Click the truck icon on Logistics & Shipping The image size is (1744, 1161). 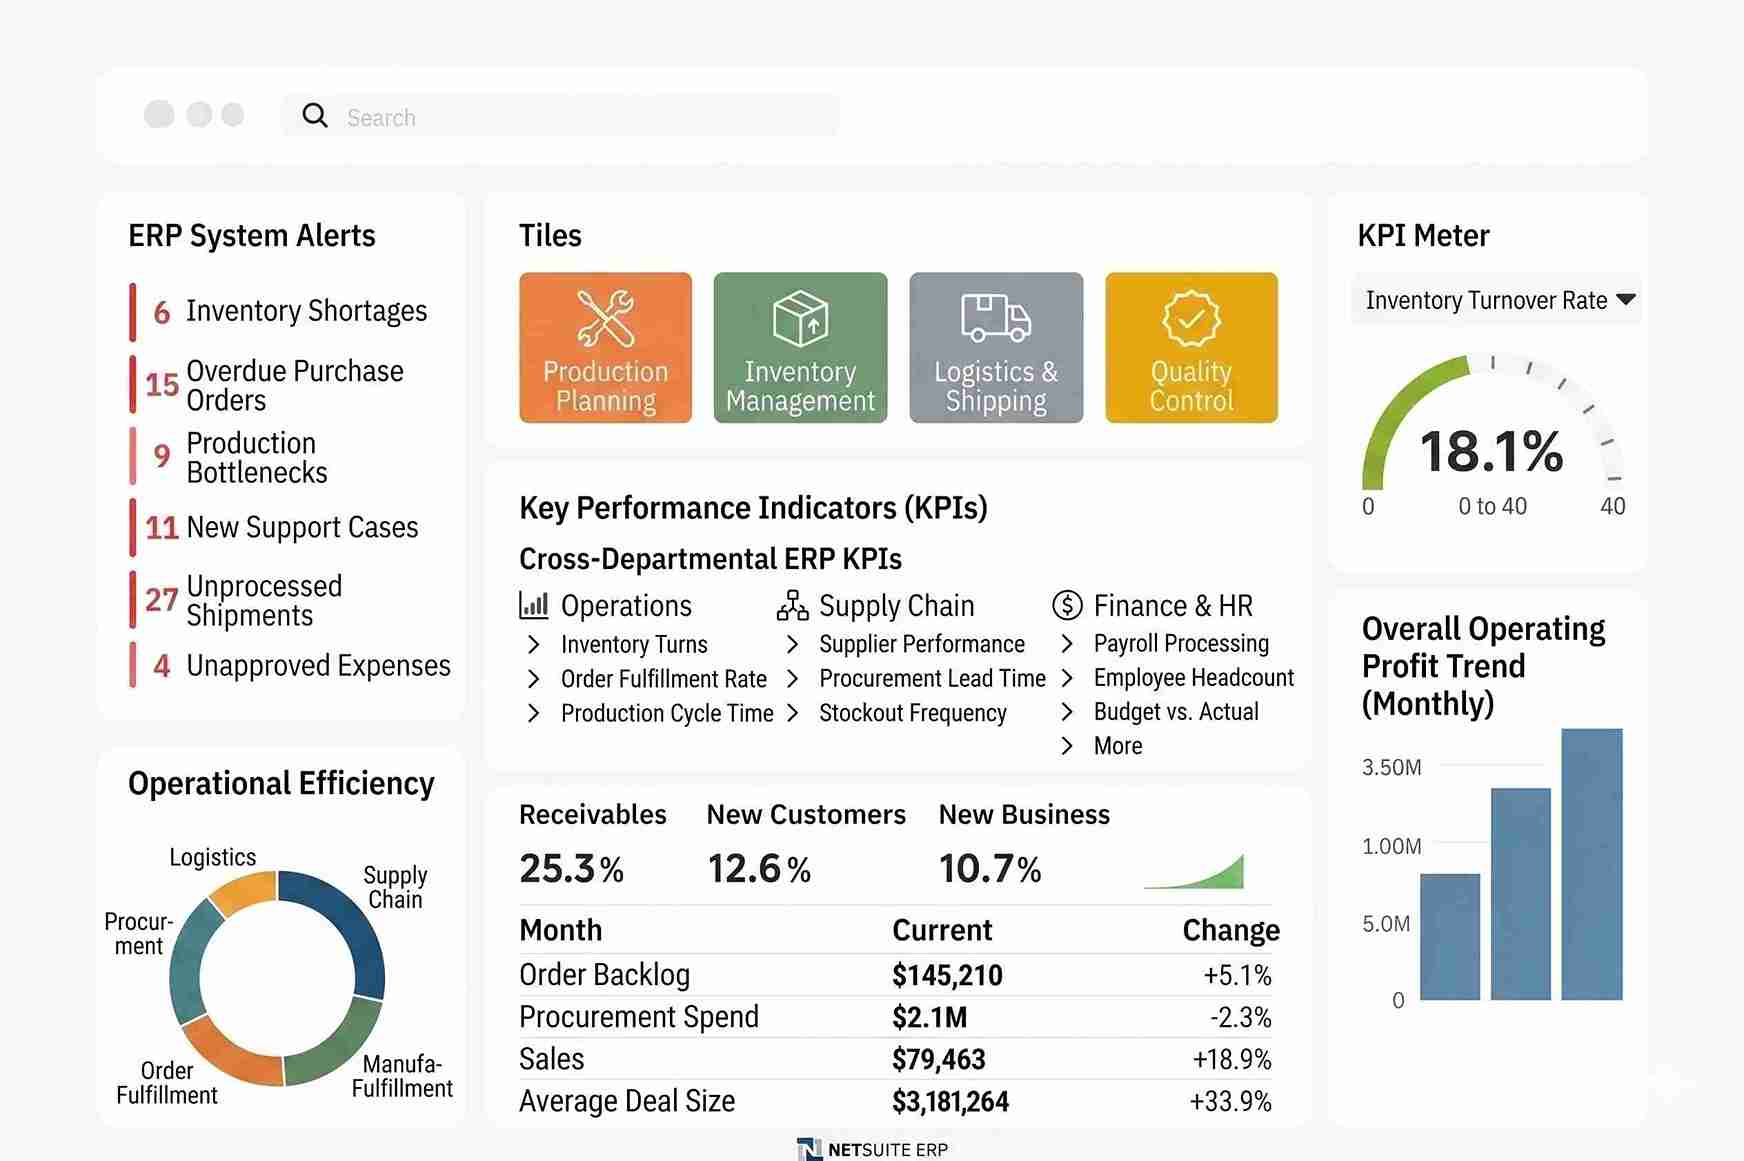coord(996,317)
